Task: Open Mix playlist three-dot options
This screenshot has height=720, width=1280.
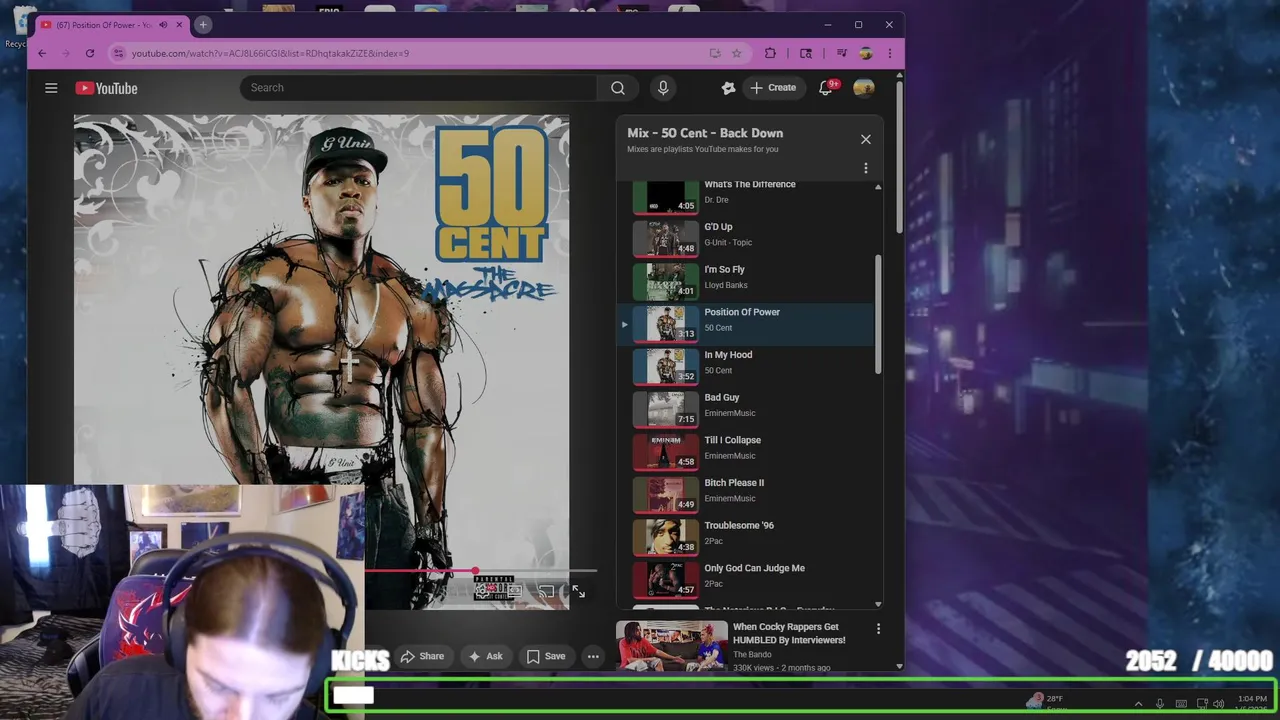Action: [x=866, y=168]
